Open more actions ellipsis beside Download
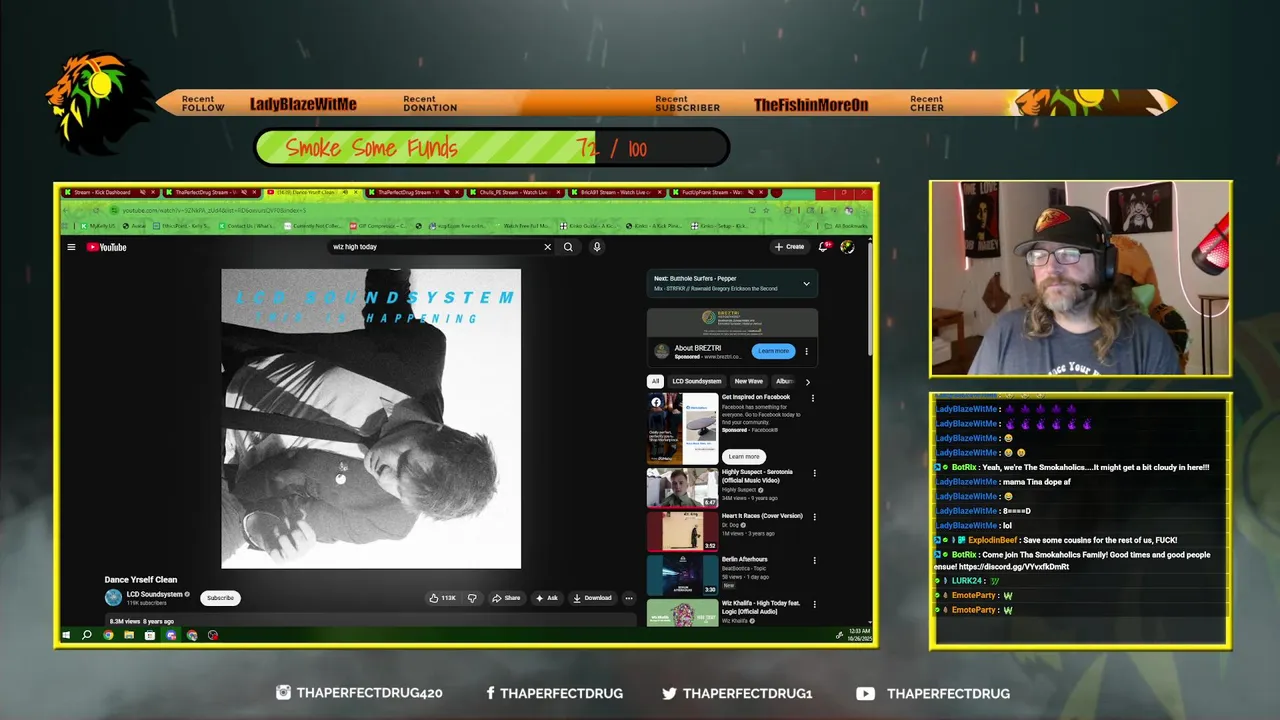The image size is (1280, 720). 629,598
